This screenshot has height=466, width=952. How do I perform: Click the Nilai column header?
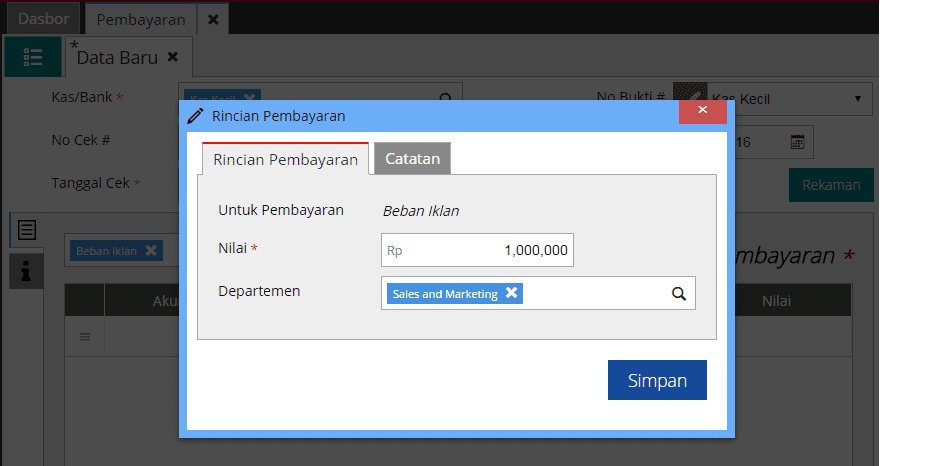click(x=776, y=300)
